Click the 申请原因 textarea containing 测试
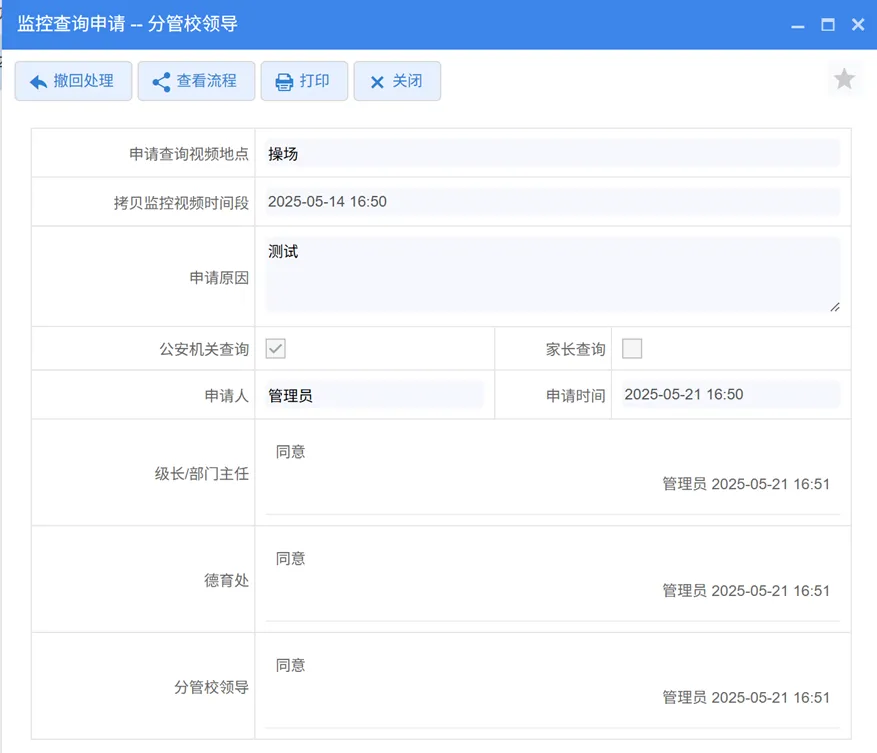Screen dimensions: 877x753 [553, 275]
